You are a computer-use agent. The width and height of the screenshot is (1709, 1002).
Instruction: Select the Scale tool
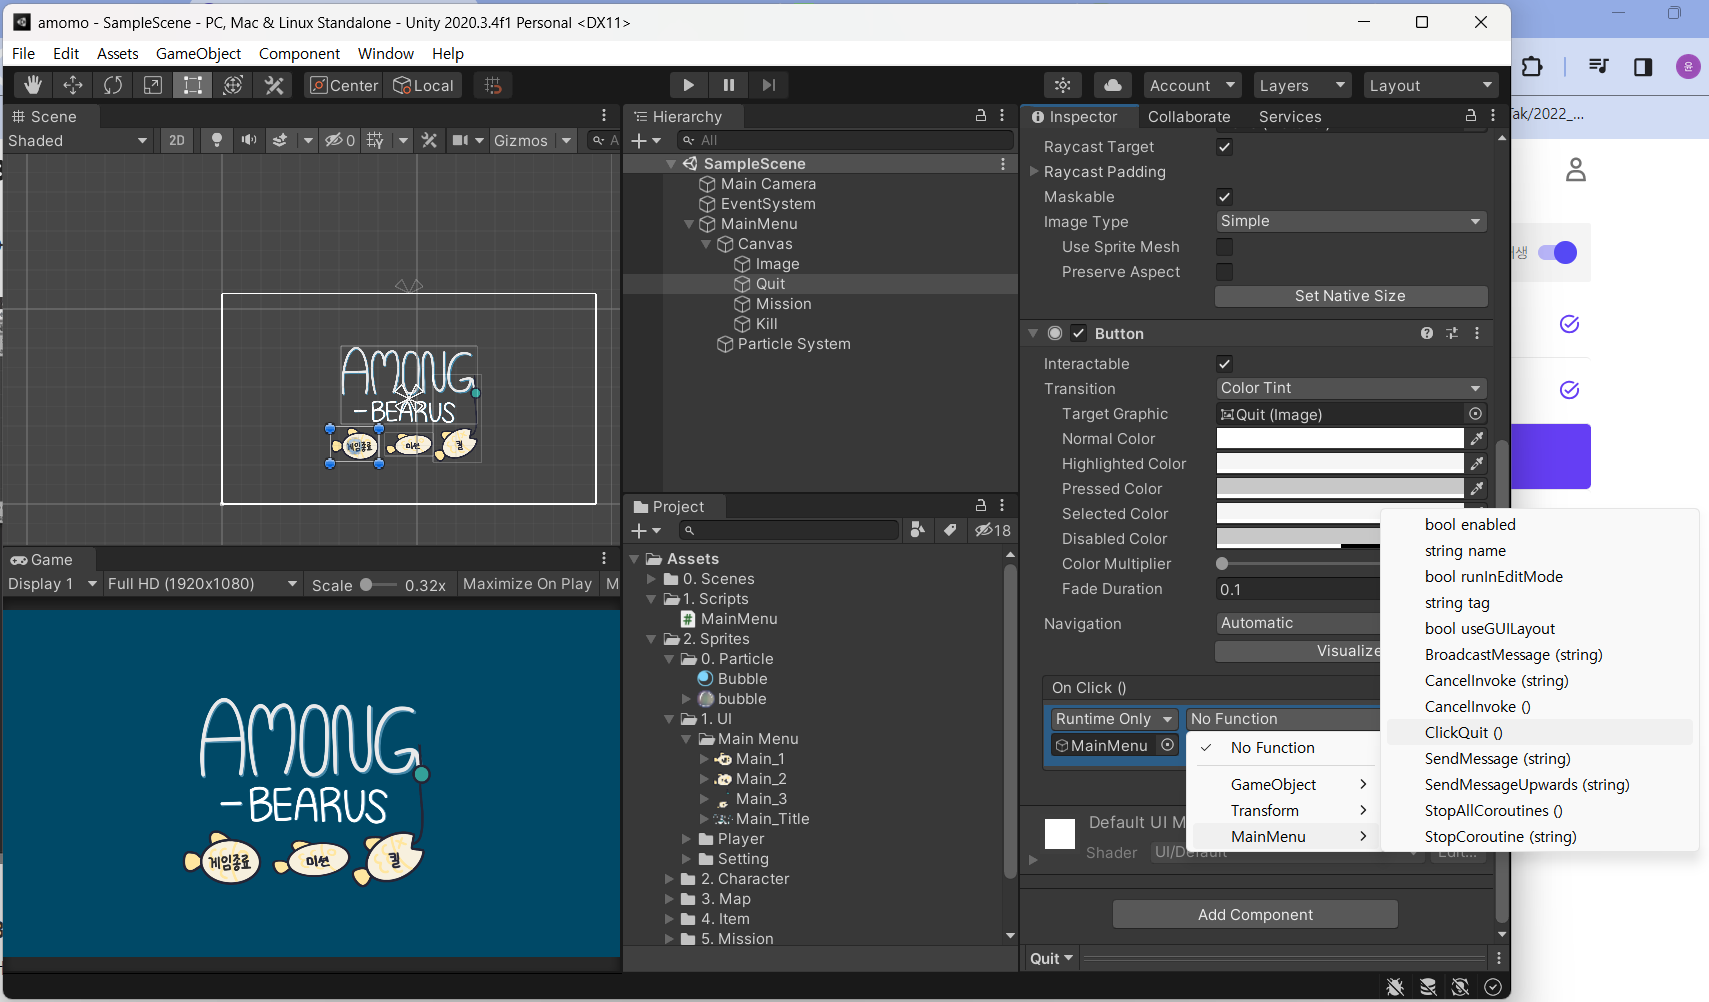153,85
